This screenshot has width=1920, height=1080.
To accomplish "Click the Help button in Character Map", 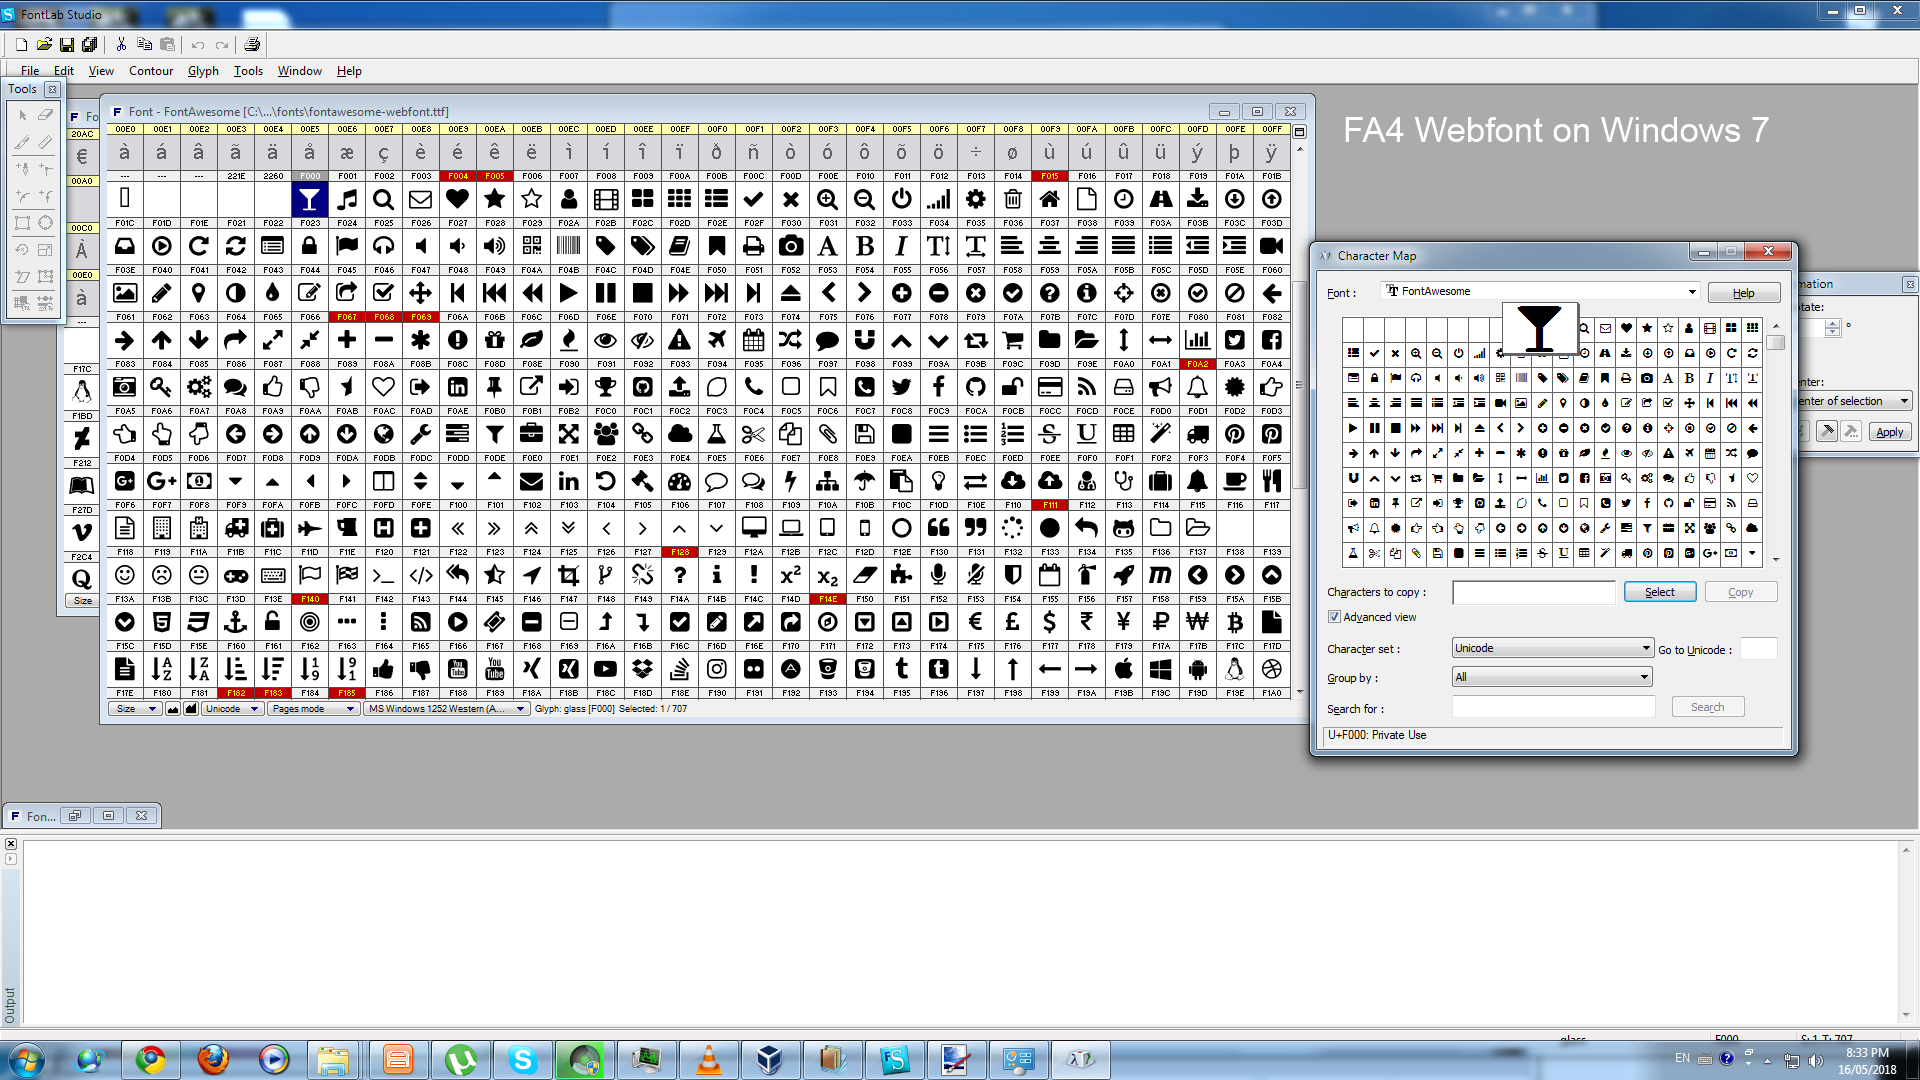I will pos(1743,293).
